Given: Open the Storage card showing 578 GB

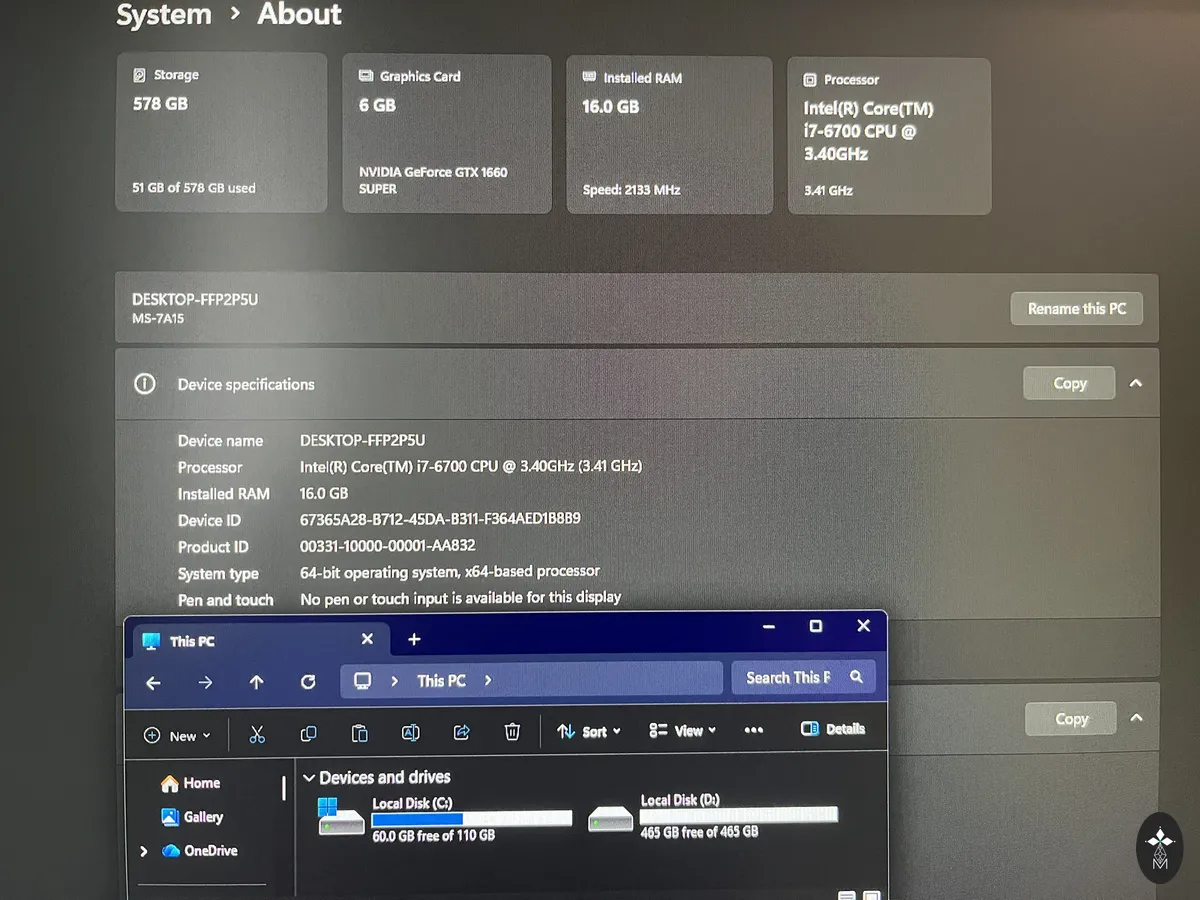Looking at the screenshot, I should click(x=221, y=132).
